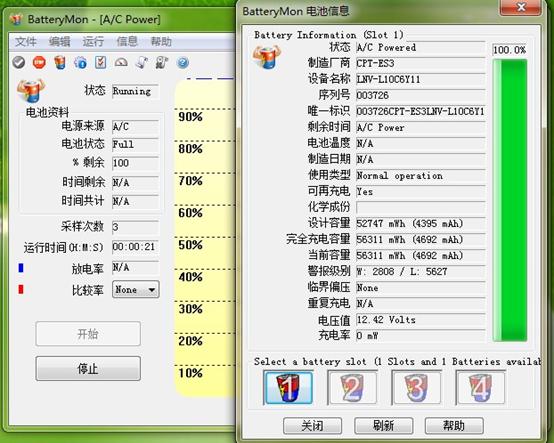The height and width of the screenshot is (443, 554).
Task: Click the 使用类型 Normal operation value
Action: 420,176
